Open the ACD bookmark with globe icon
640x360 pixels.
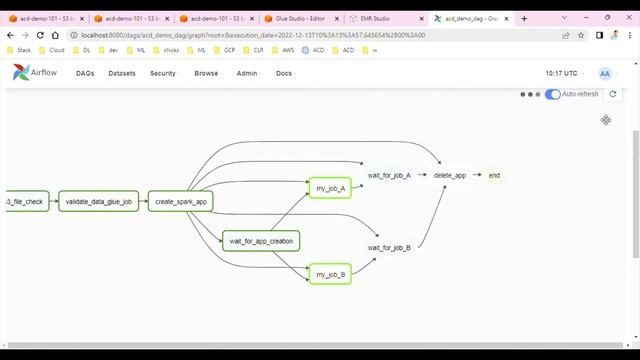click(x=313, y=50)
